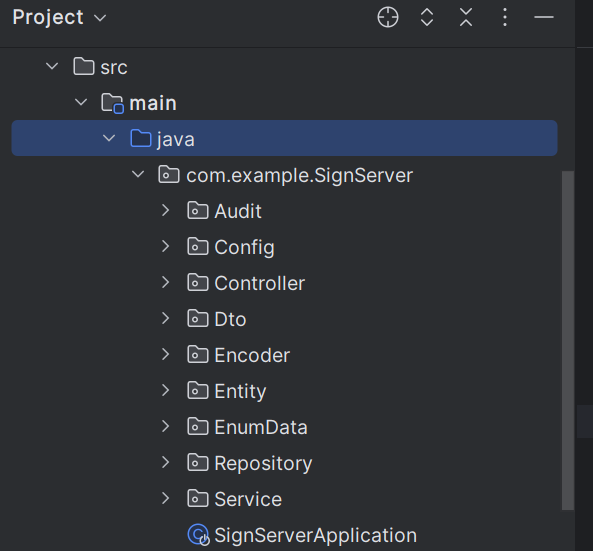Hide the Project tool window
This screenshot has height=551, width=593.
point(544,17)
